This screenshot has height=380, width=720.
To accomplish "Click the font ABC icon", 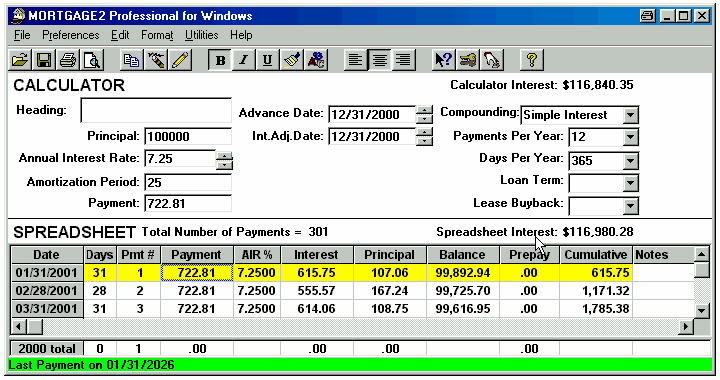I will 316,60.
